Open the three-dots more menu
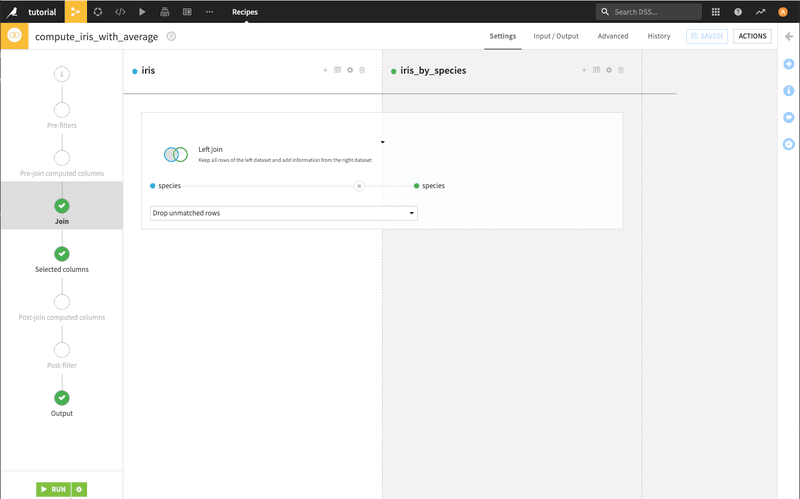The image size is (800, 499). pos(209,12)
